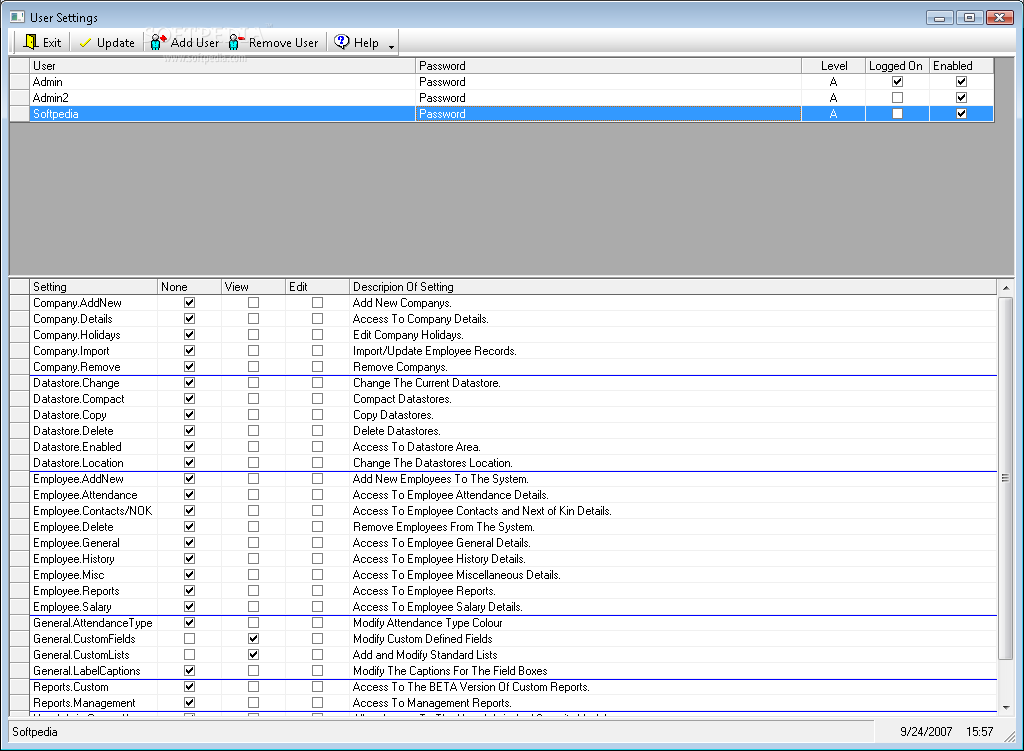Image resolution: width=1024 pixels, height=751 pixels.
Task: Click the Exit door icon
Action: click(31, 42)
